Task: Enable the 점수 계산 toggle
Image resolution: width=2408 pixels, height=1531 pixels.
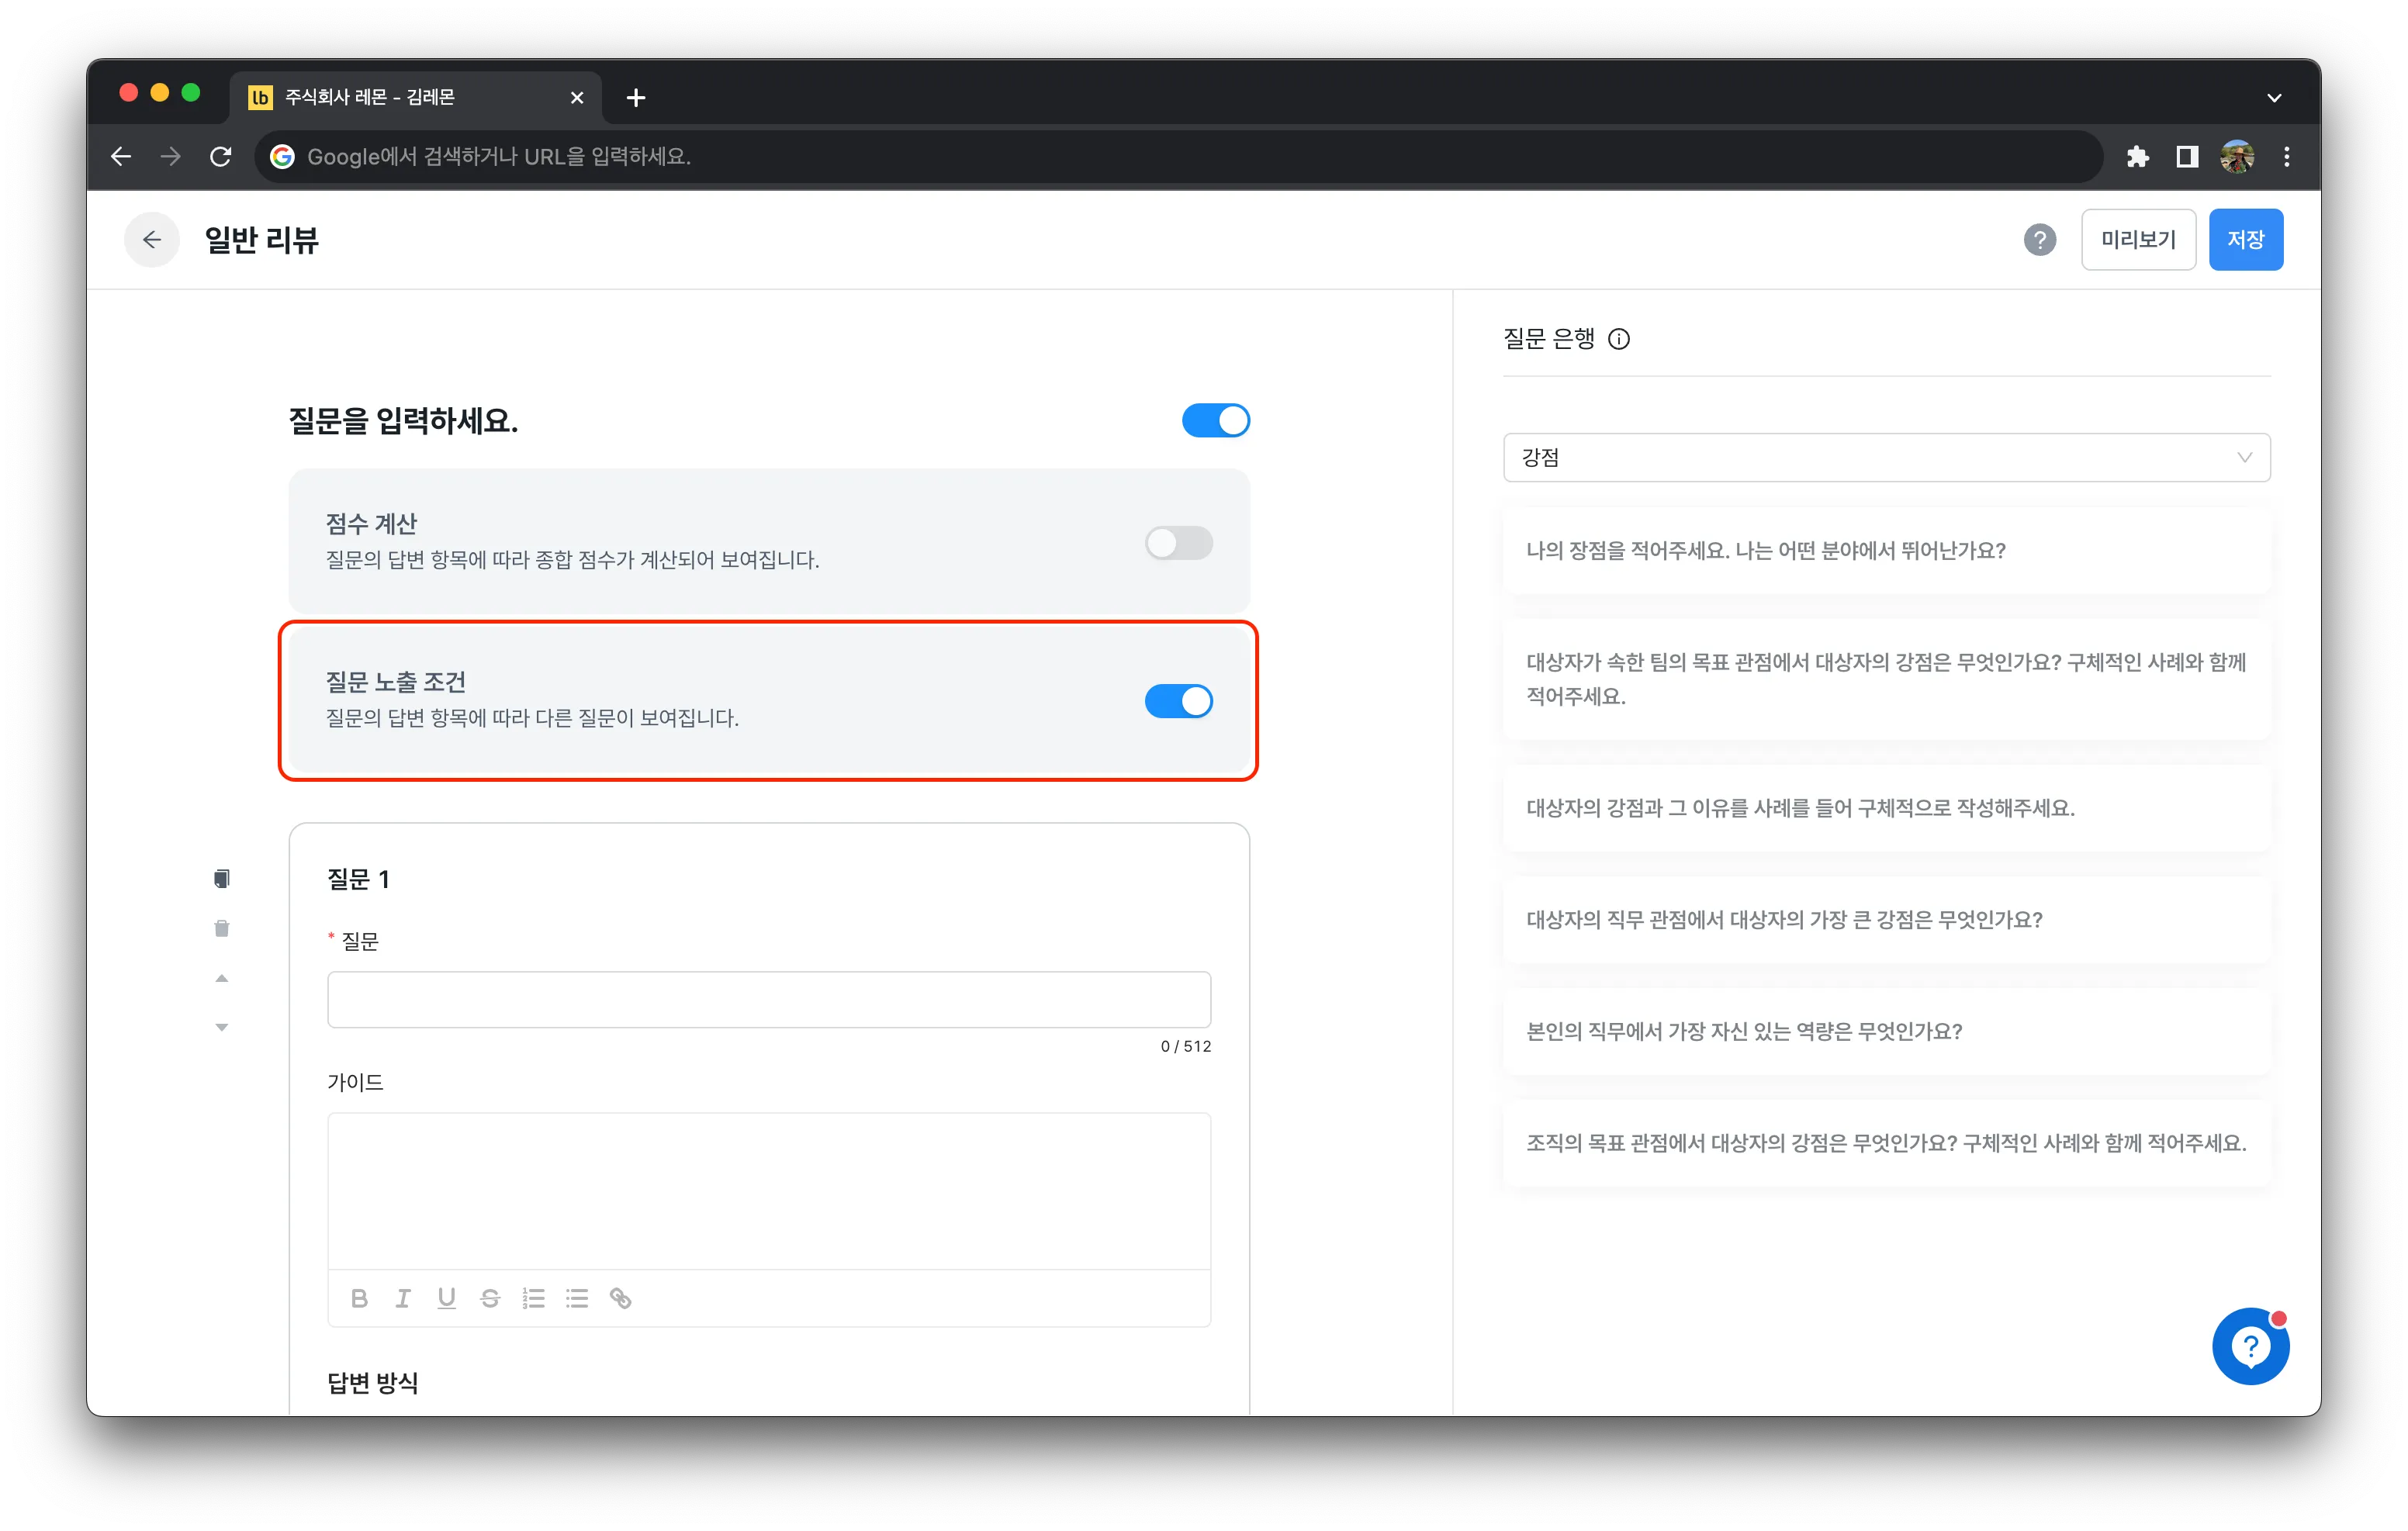Action: [x=1179, y=543]
